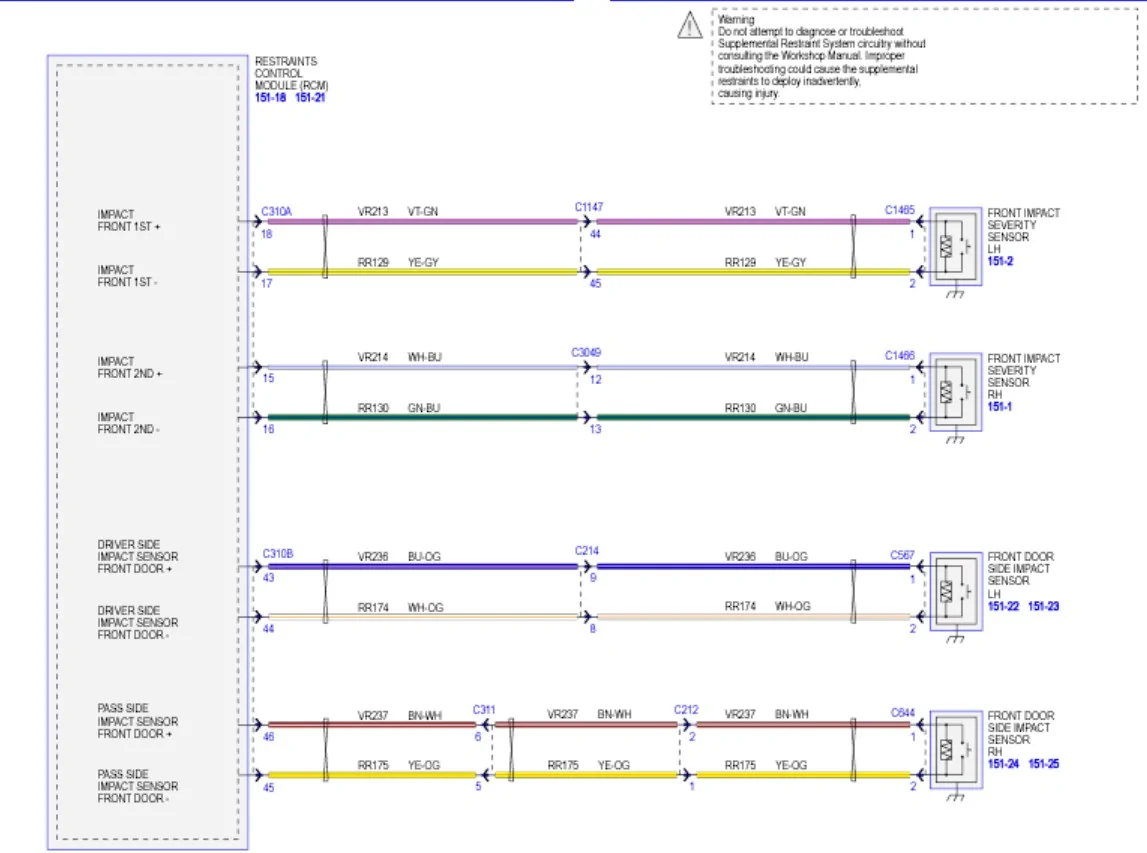This screenshot has height=853, width=1147.
Task: Select connector label C311
Action: (484, 710)
